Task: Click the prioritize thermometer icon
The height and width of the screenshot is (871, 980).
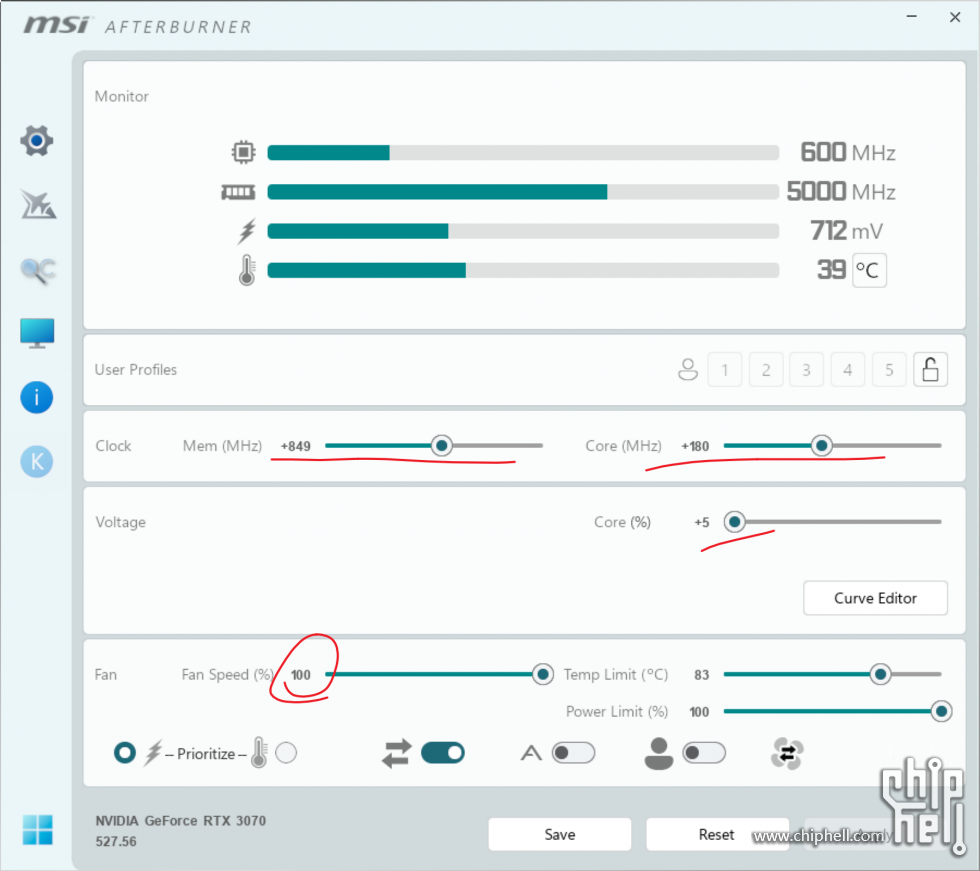Action: coord(259,752)
